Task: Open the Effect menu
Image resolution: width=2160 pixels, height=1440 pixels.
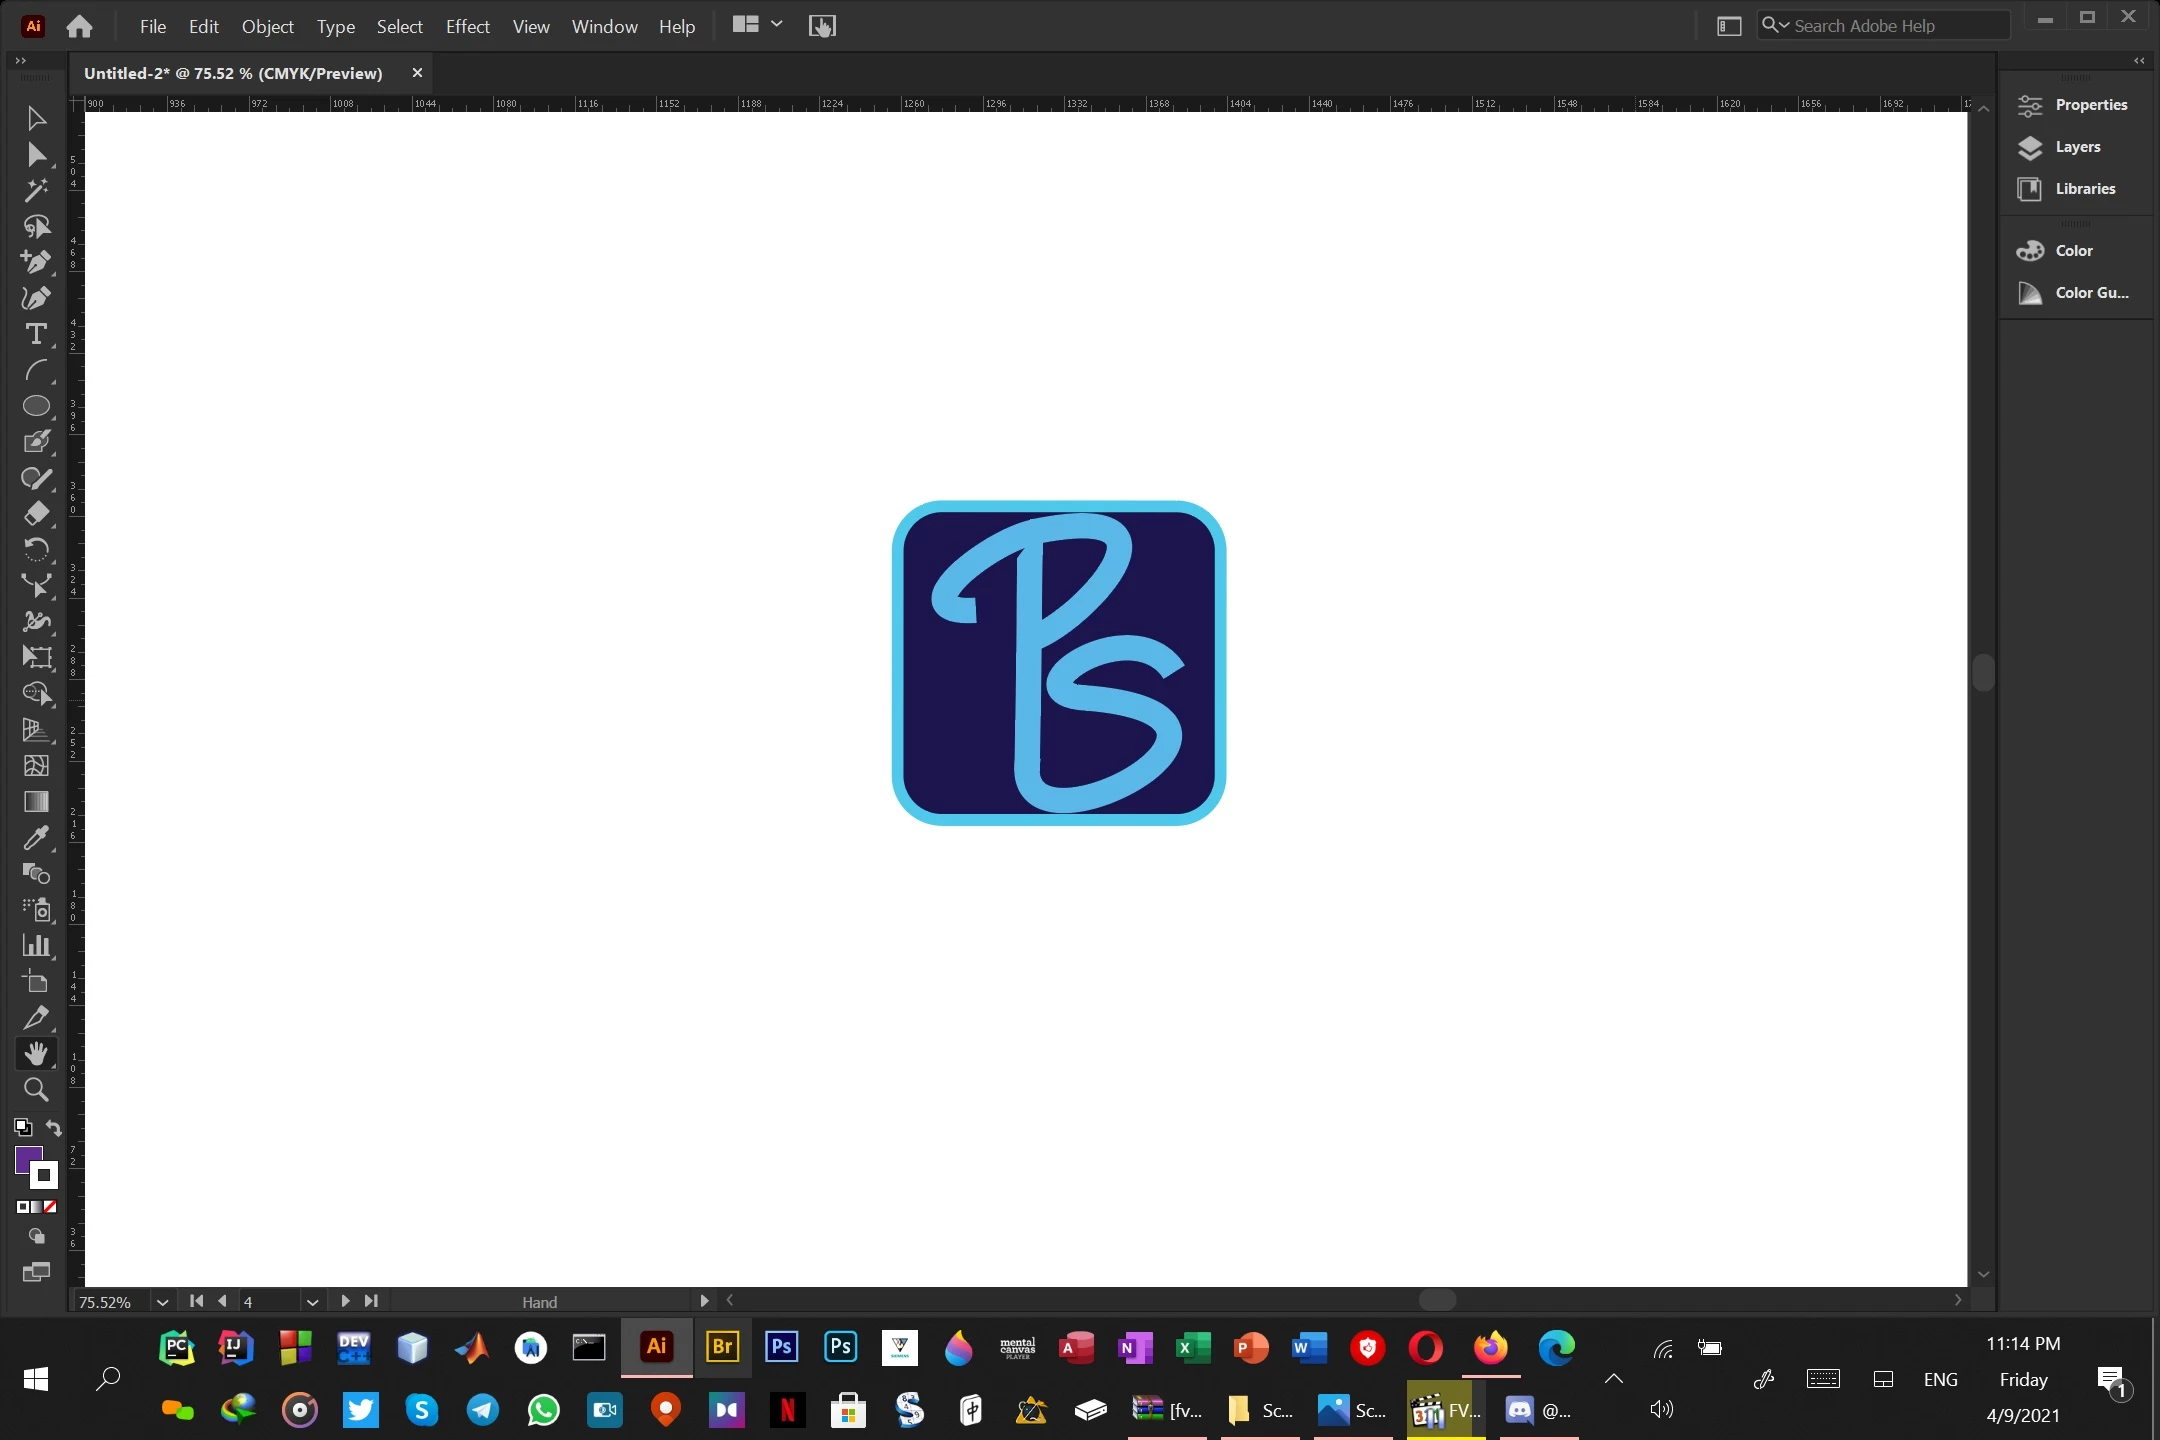Action: click(x=467, y=27)
